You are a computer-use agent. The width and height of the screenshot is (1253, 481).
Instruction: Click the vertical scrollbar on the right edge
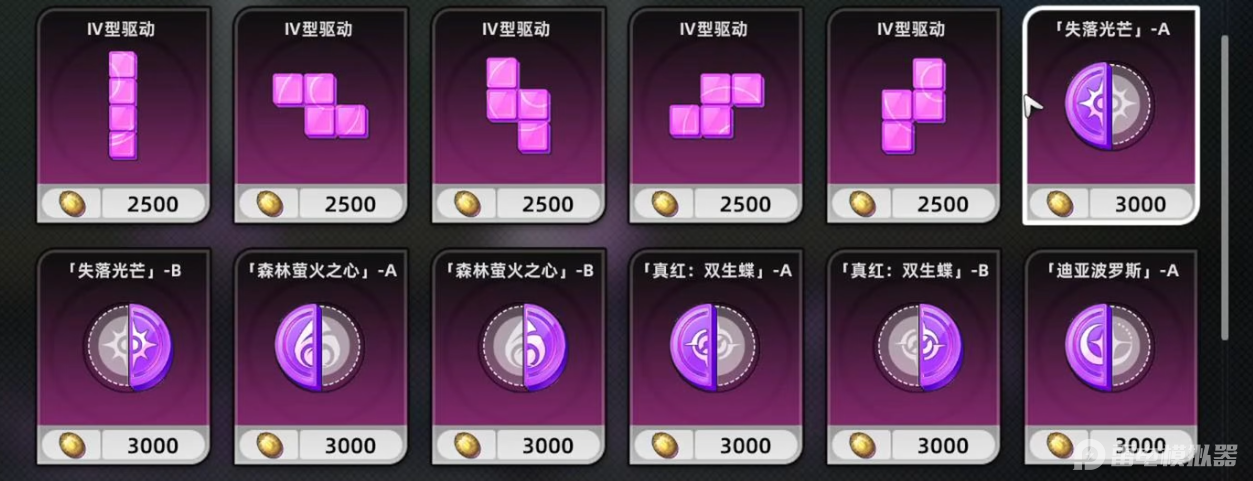click(1226, 190)
